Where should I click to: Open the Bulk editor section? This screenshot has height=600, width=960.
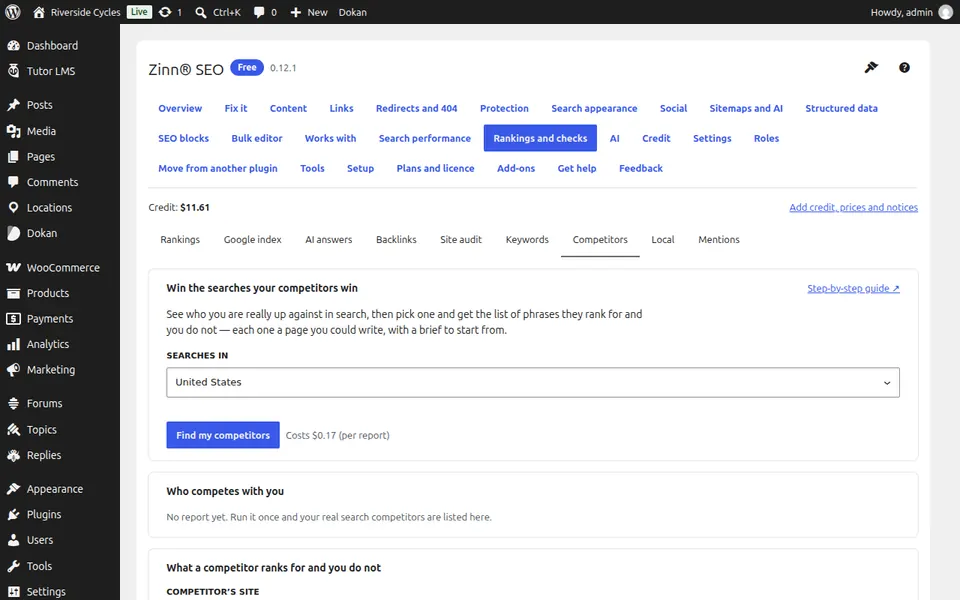click(x=257, y=138)
